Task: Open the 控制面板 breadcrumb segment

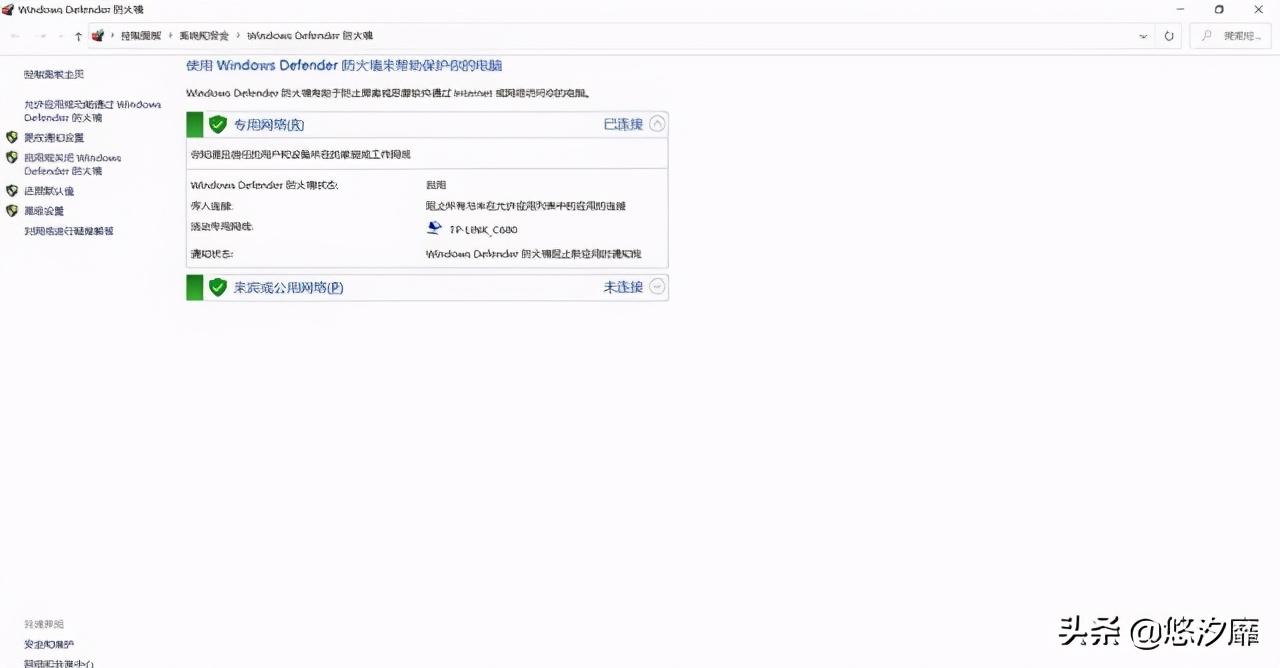Action: [141, 36]
